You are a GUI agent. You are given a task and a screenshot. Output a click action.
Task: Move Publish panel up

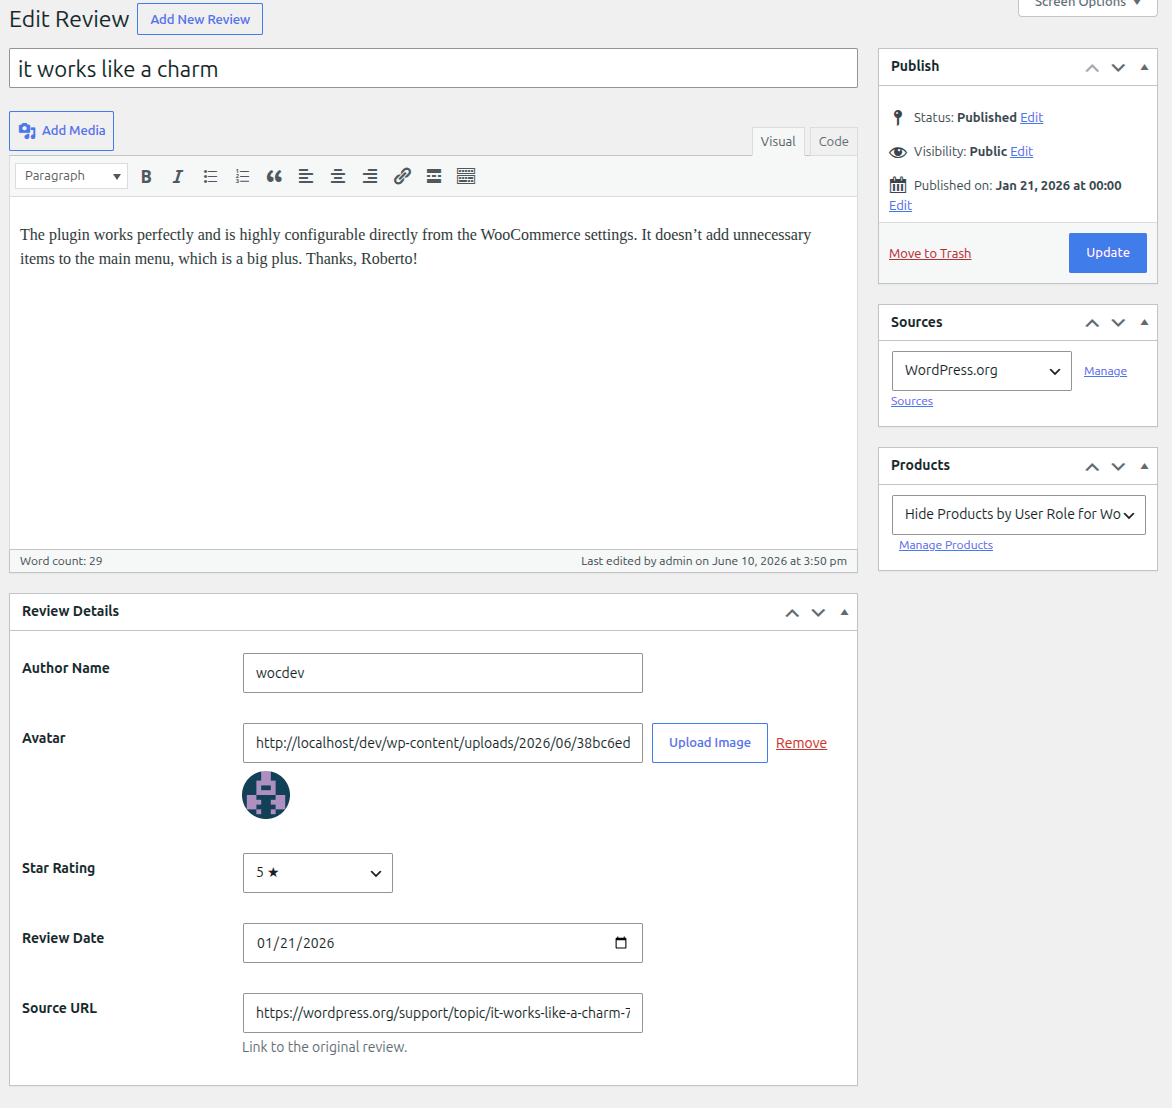[1092, 67]
